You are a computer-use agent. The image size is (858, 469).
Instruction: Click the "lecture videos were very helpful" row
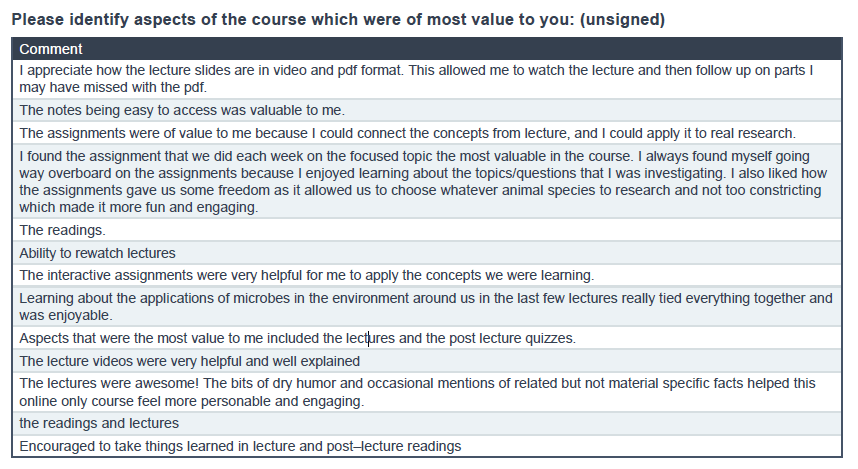point(189,361)
